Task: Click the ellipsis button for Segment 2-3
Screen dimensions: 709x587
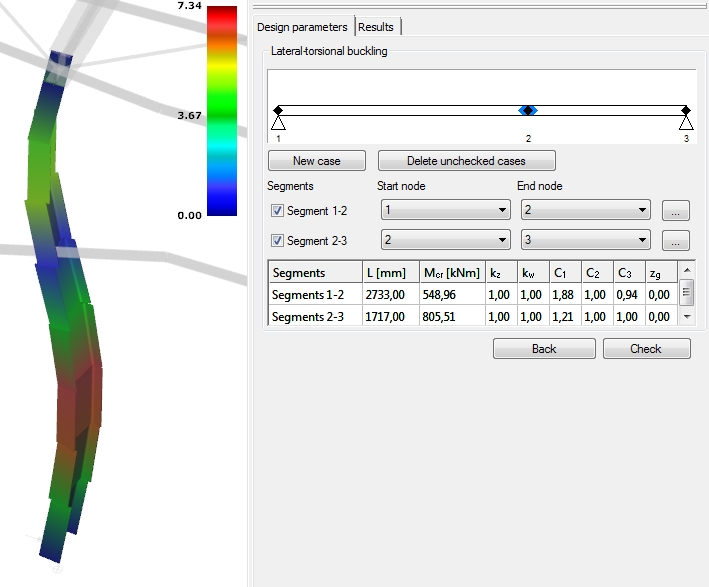Action: tap(676, 241)
